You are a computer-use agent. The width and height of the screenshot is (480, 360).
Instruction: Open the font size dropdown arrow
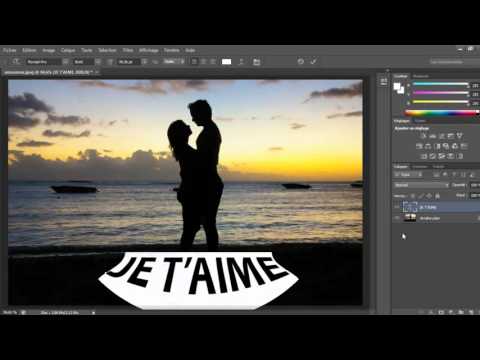tap(144, 62)
